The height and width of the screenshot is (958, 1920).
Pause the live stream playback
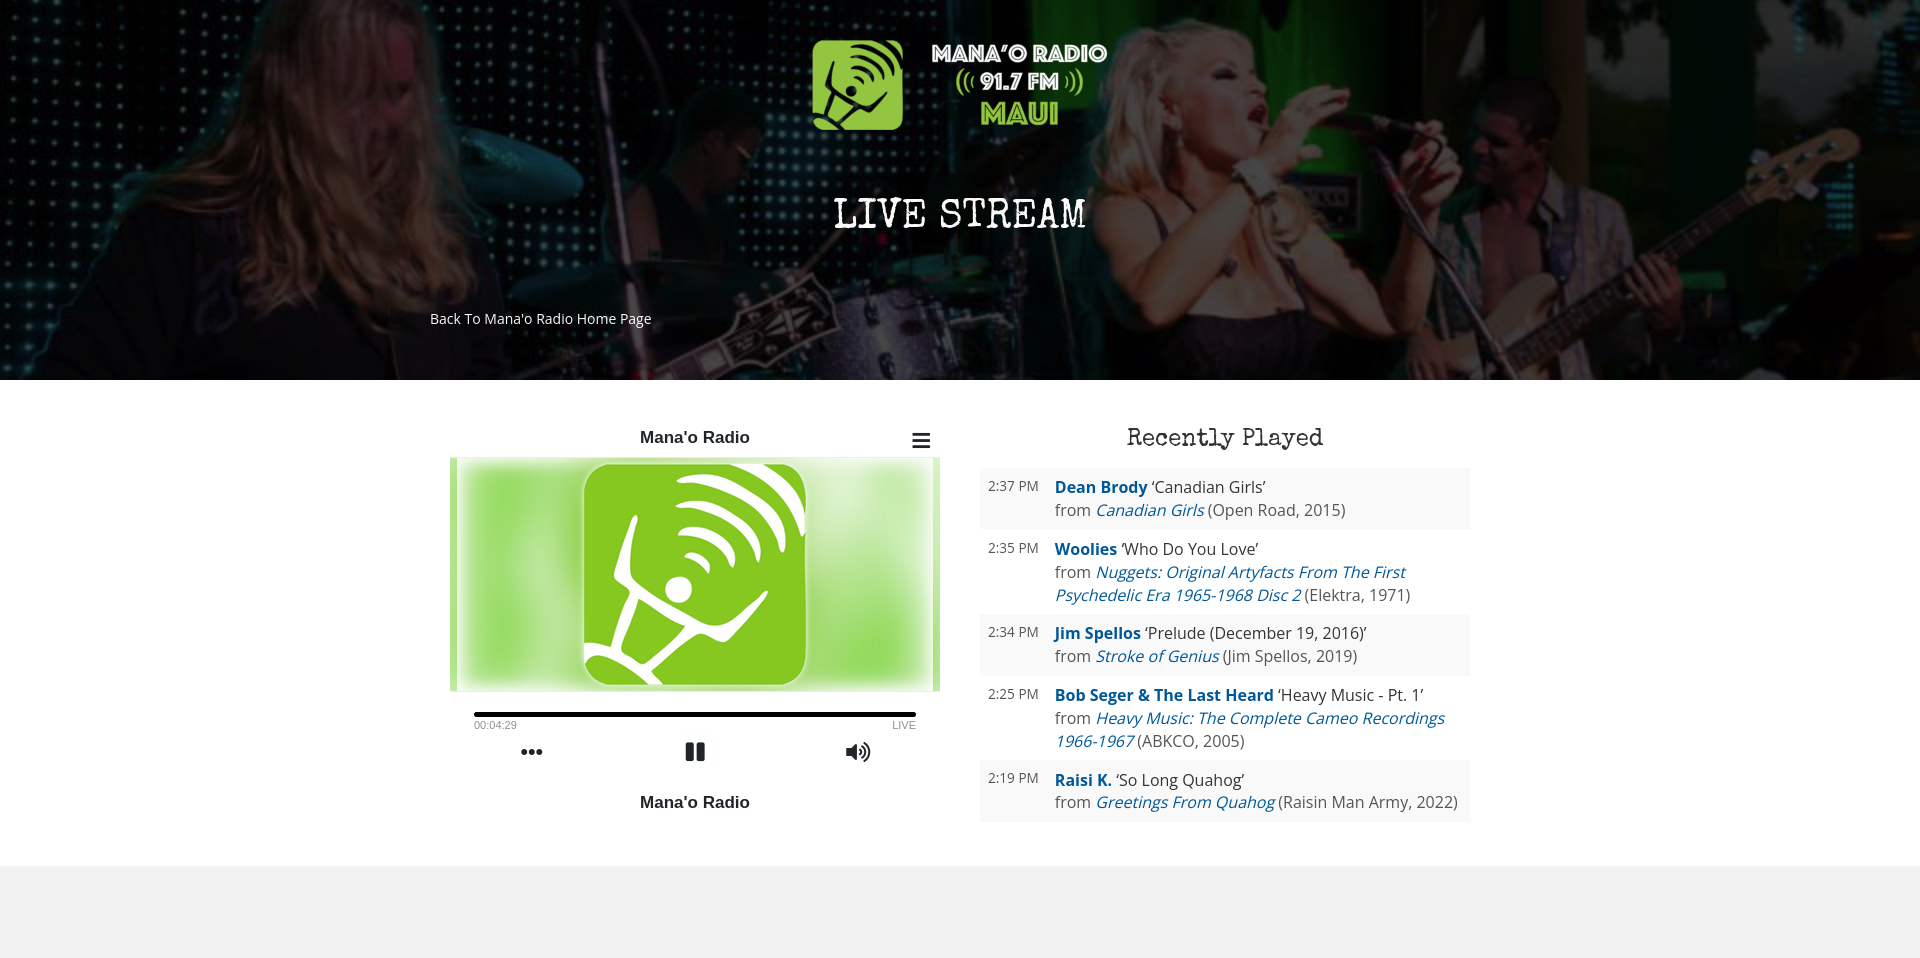coord(695,752)
